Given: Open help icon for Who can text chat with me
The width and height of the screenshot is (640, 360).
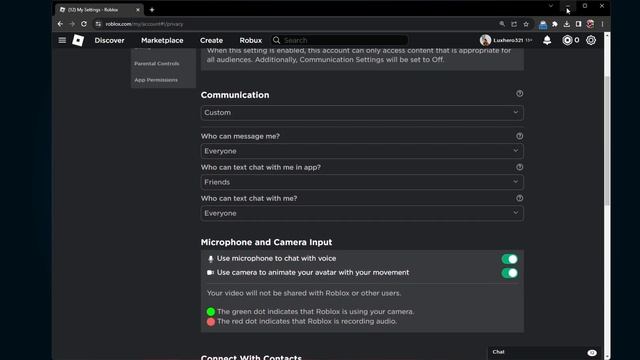Looking at the screenshot, I should point(519,198).
